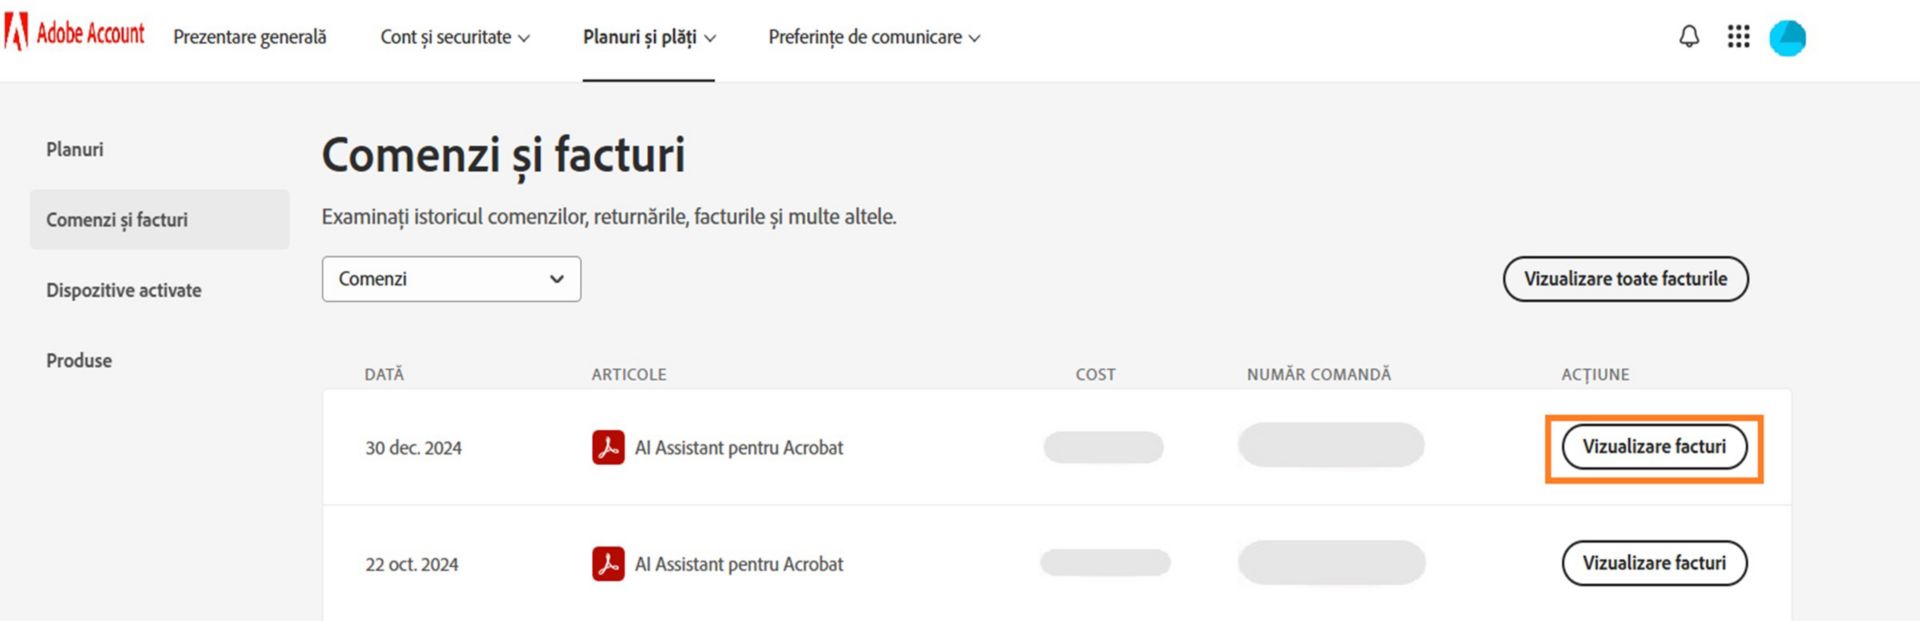Click the AI Assistant item dated 30 dec. 2024
Image resolution: width=1920 pixels, height=621 pixels.
click(x=739, y=447)
